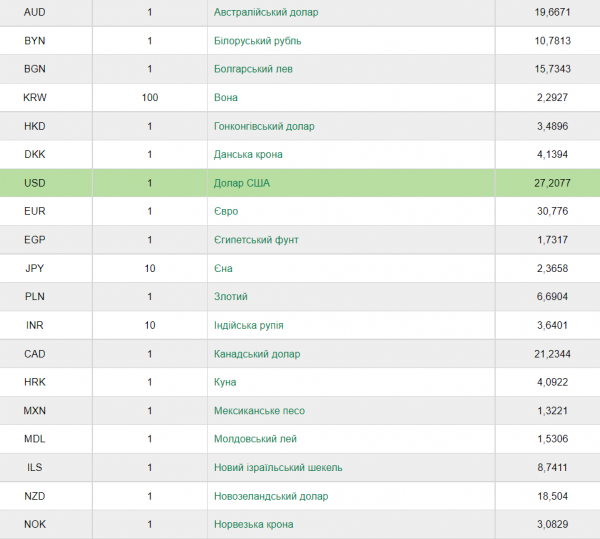Open the Канадський долар link

point(257,354)
